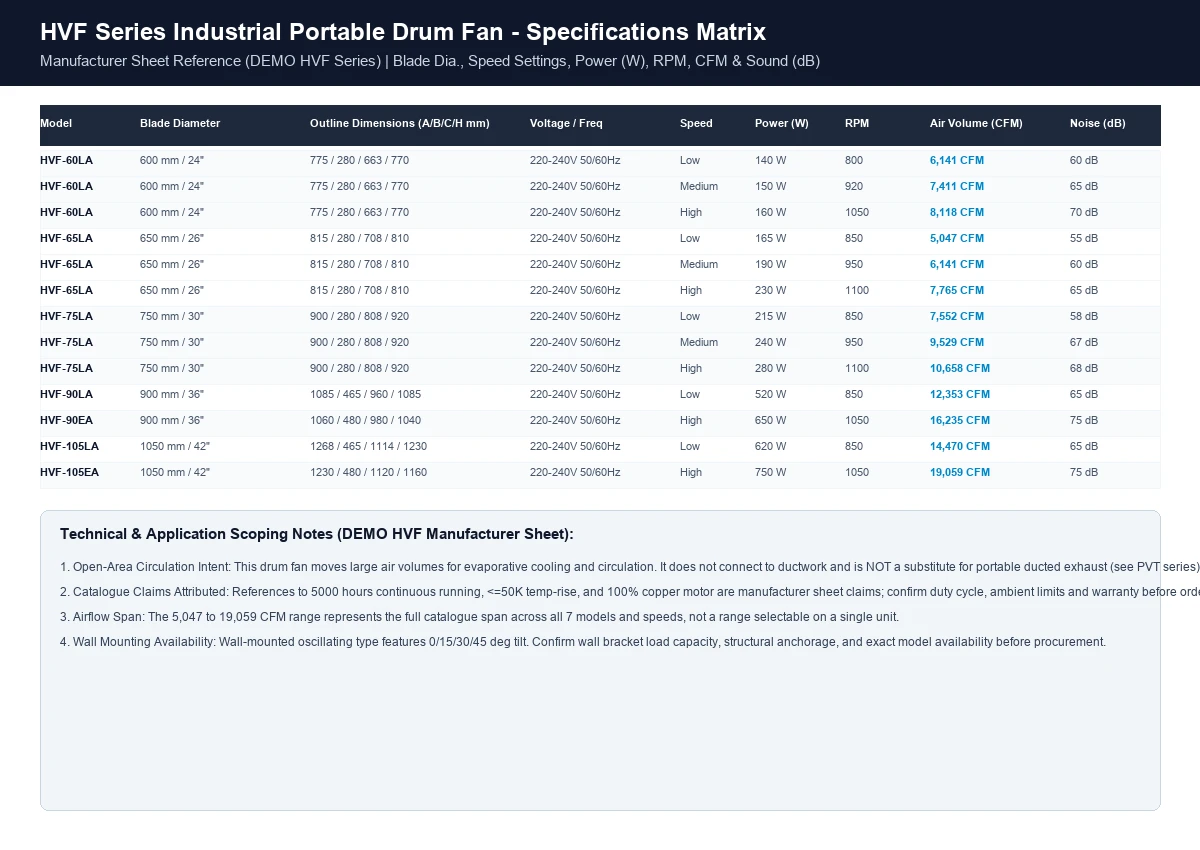Click the 67 dB noise value
This screenshot has height=850, width=1200.
(1084, 342)
